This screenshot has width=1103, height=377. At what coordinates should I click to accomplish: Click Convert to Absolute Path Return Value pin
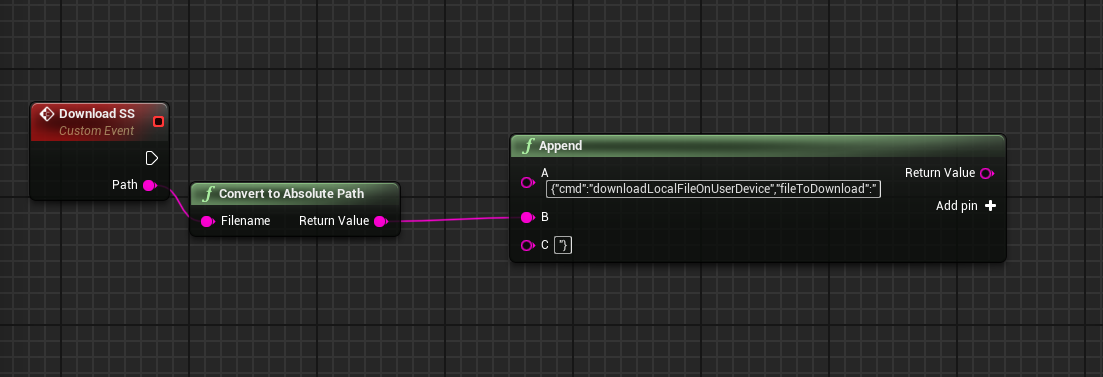[380, 222]
